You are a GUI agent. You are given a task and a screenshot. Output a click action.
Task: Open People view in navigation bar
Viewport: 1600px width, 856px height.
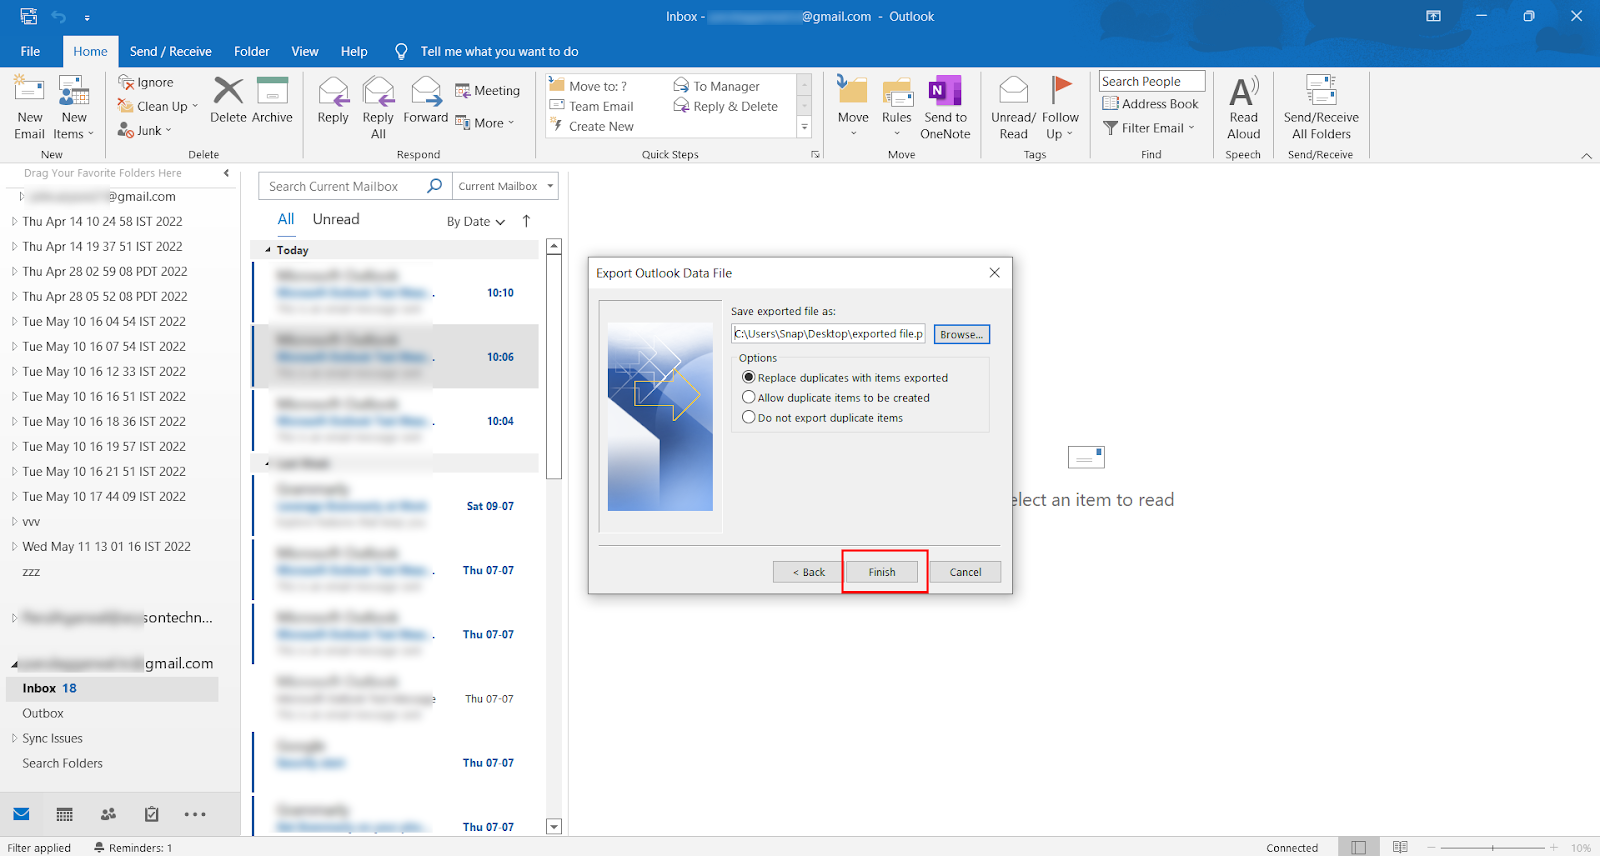(108, 814)
